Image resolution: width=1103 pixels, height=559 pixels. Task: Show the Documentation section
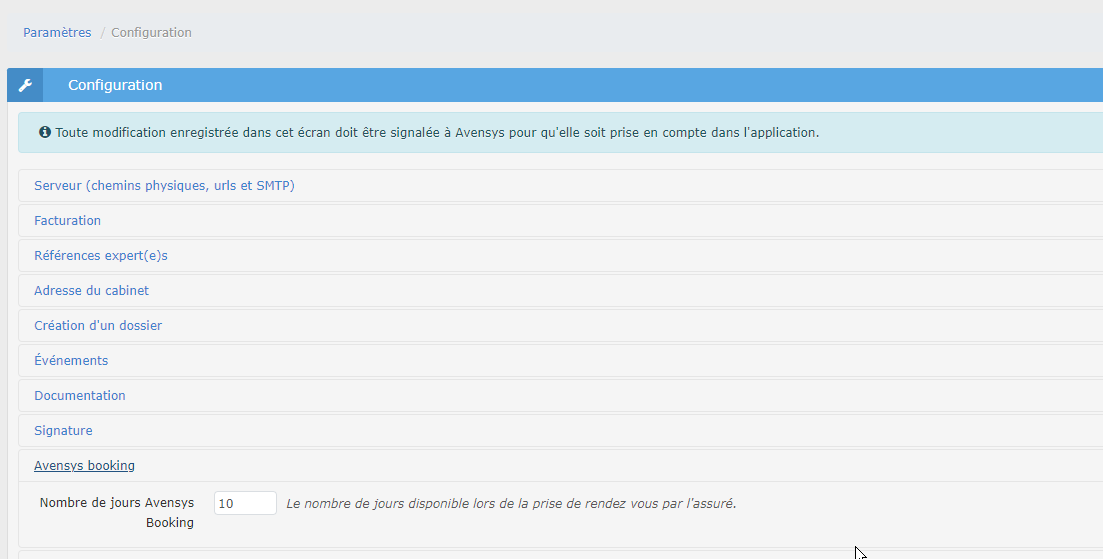[x=80, y=396]
